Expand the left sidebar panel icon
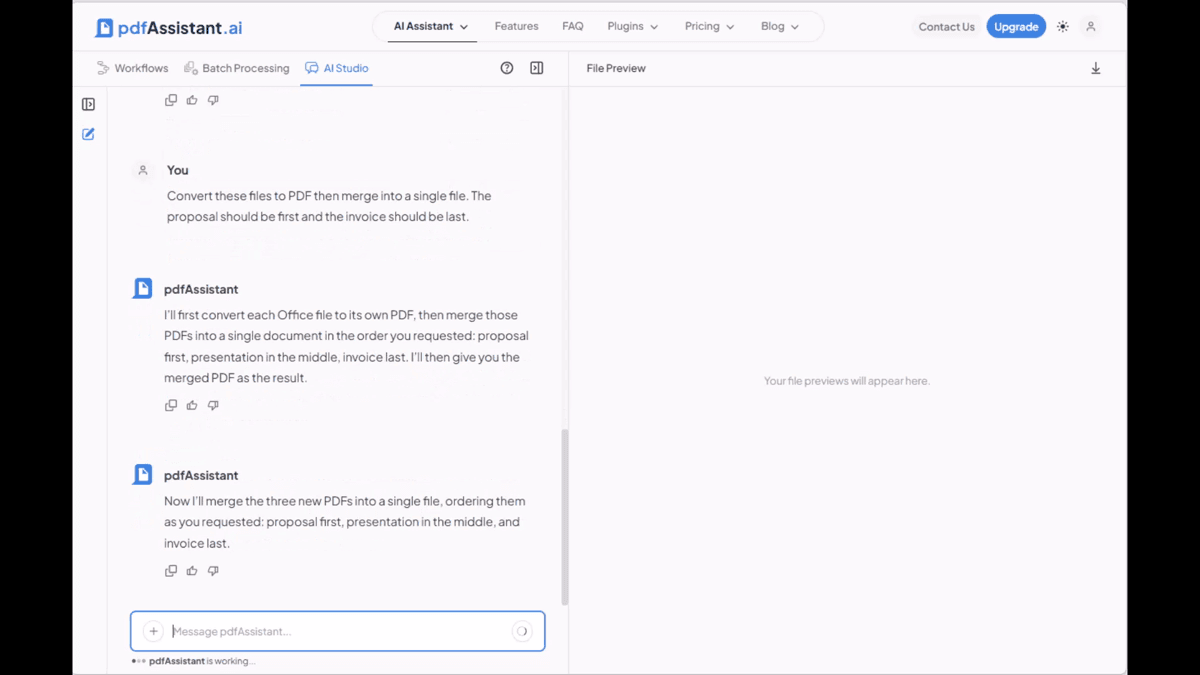The height and width of the screenshot is (675, 1200). (88, 104)
